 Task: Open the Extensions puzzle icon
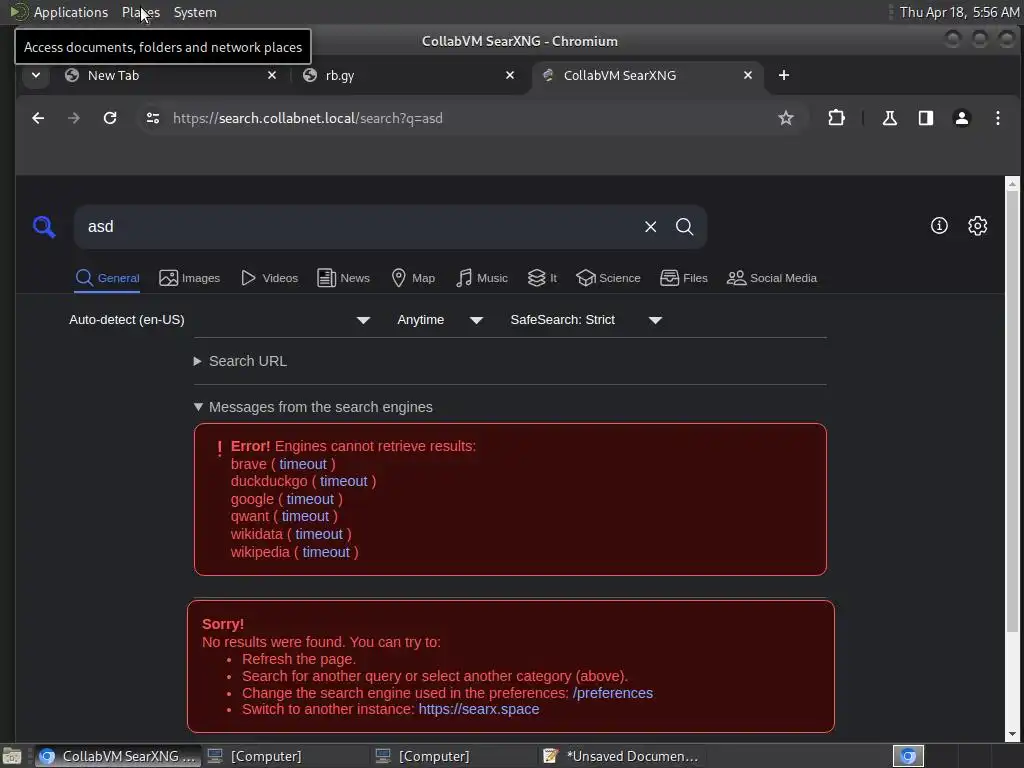(x=836, y=118)
